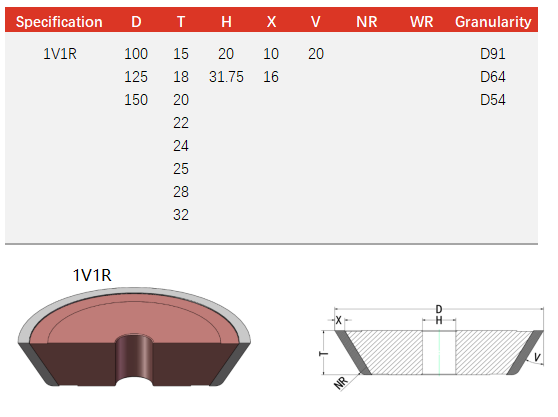Select X value 10
Screen dimensions: 558x417
(x=271, y=54)
